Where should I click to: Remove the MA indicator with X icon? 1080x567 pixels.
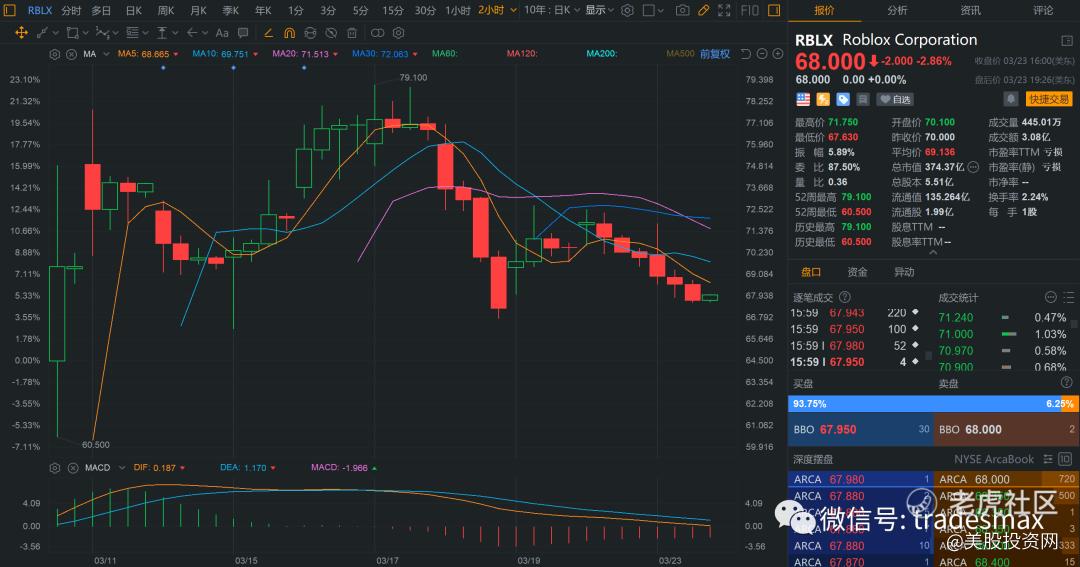[x=72, y=54]
